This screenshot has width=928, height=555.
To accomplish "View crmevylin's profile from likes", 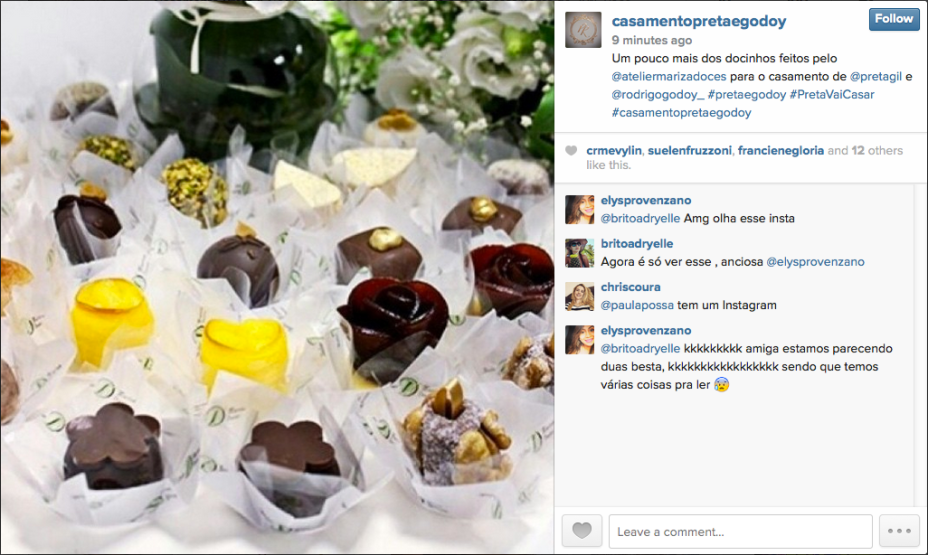I will coord(614,150).
